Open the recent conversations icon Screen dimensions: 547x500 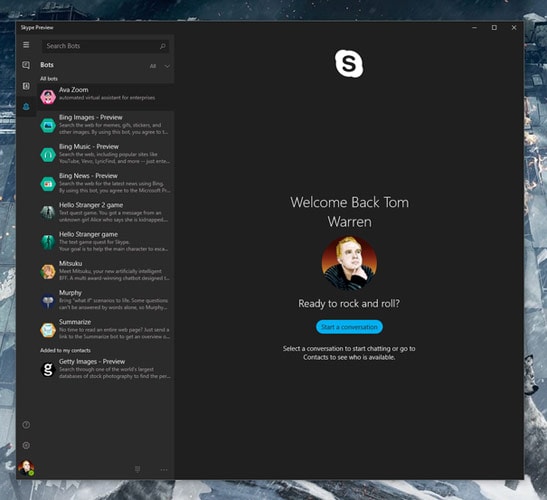(26, 65)
